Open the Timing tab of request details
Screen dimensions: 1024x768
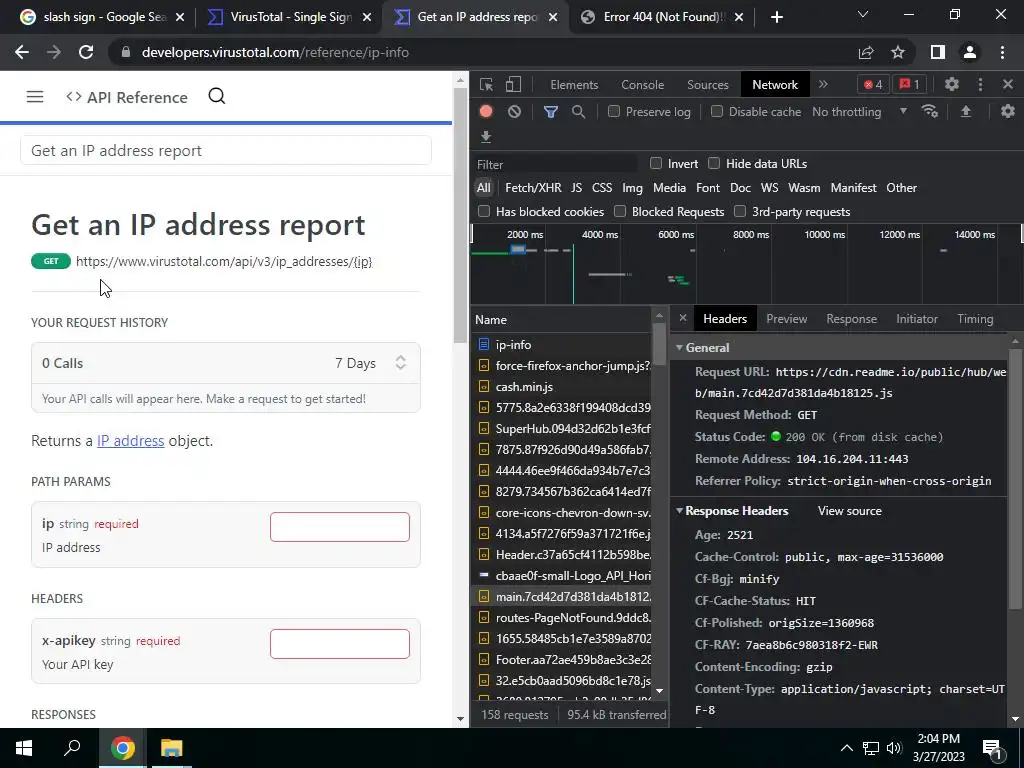pos(975,319)
